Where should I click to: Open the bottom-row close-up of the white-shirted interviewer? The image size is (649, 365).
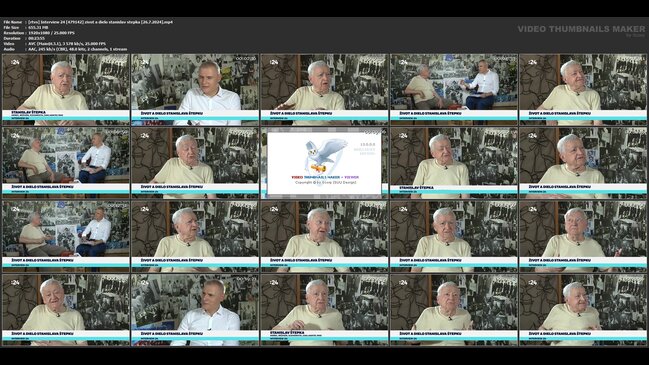click(195, 310)
